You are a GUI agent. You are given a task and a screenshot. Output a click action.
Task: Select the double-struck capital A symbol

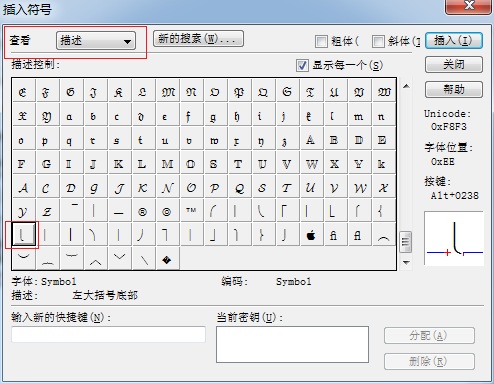pos(311,140)
